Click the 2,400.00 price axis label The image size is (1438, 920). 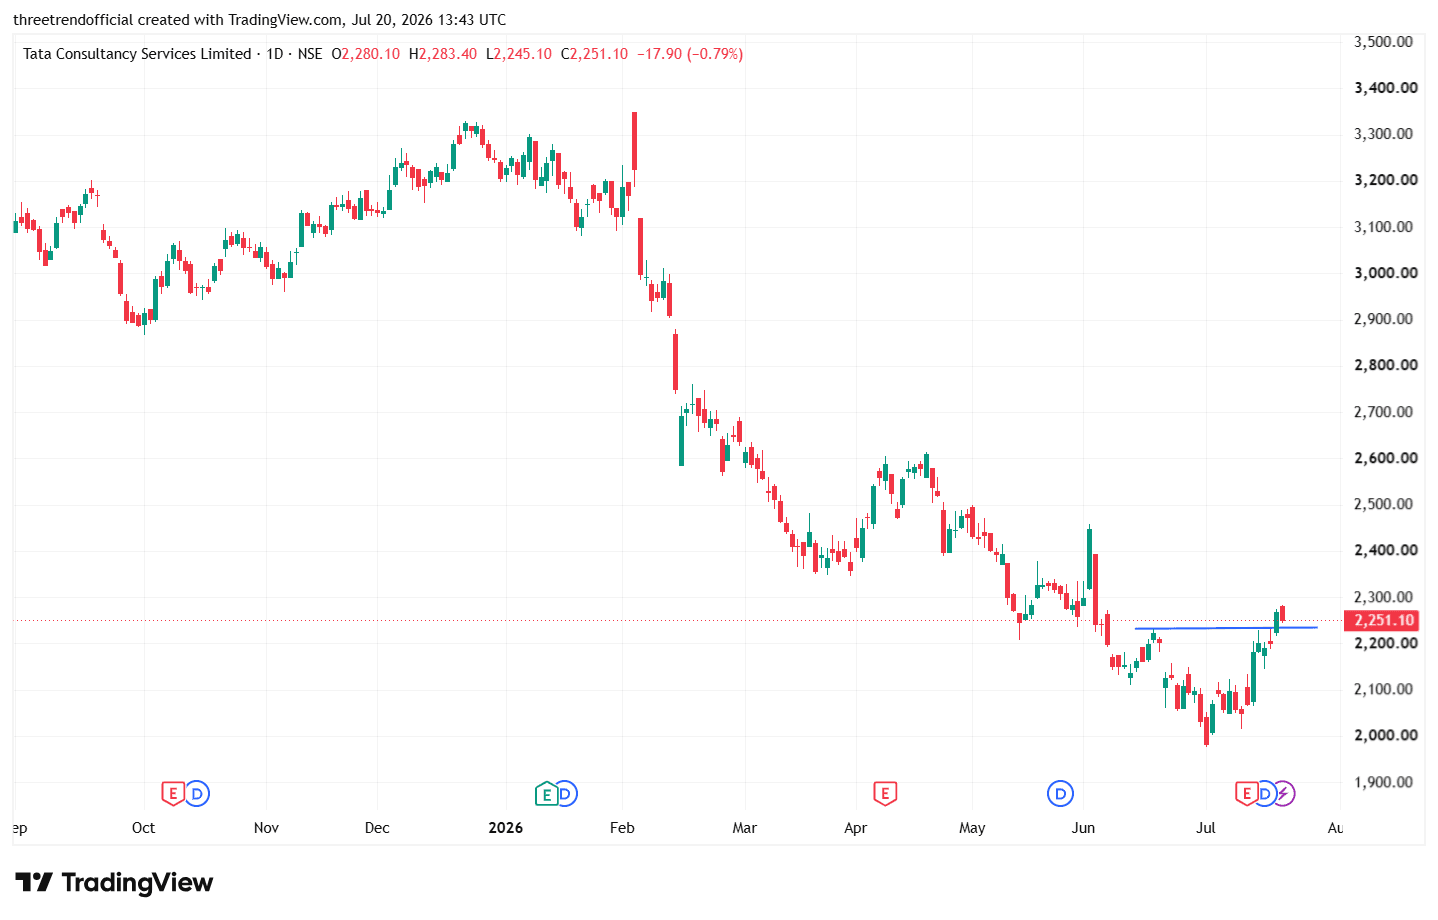pyautogui.click(x=1386, y=550)
